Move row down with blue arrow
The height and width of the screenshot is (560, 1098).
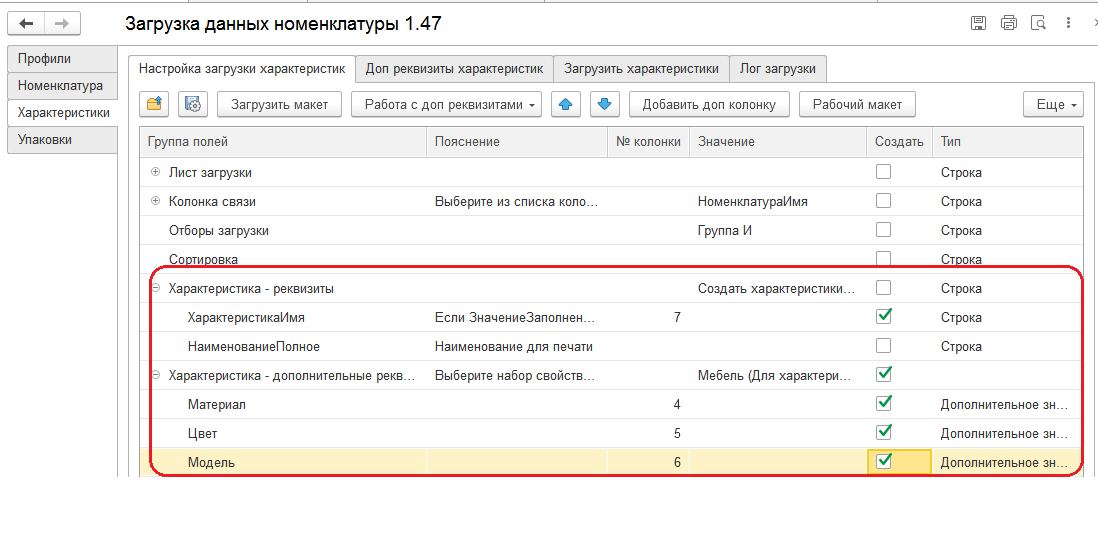pyautogui.click(x=604, y=104)
